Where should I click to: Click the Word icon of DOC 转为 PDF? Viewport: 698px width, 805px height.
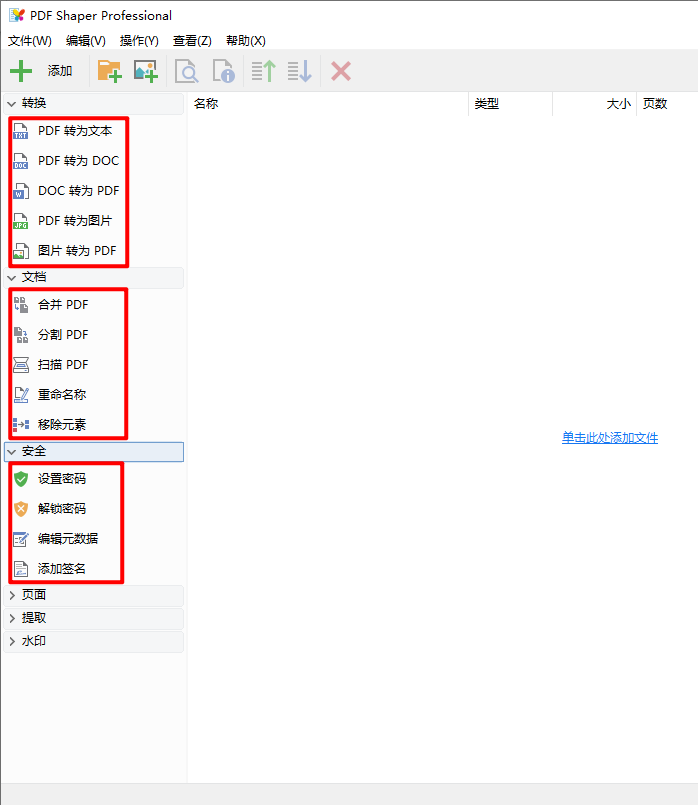(21, 191)
